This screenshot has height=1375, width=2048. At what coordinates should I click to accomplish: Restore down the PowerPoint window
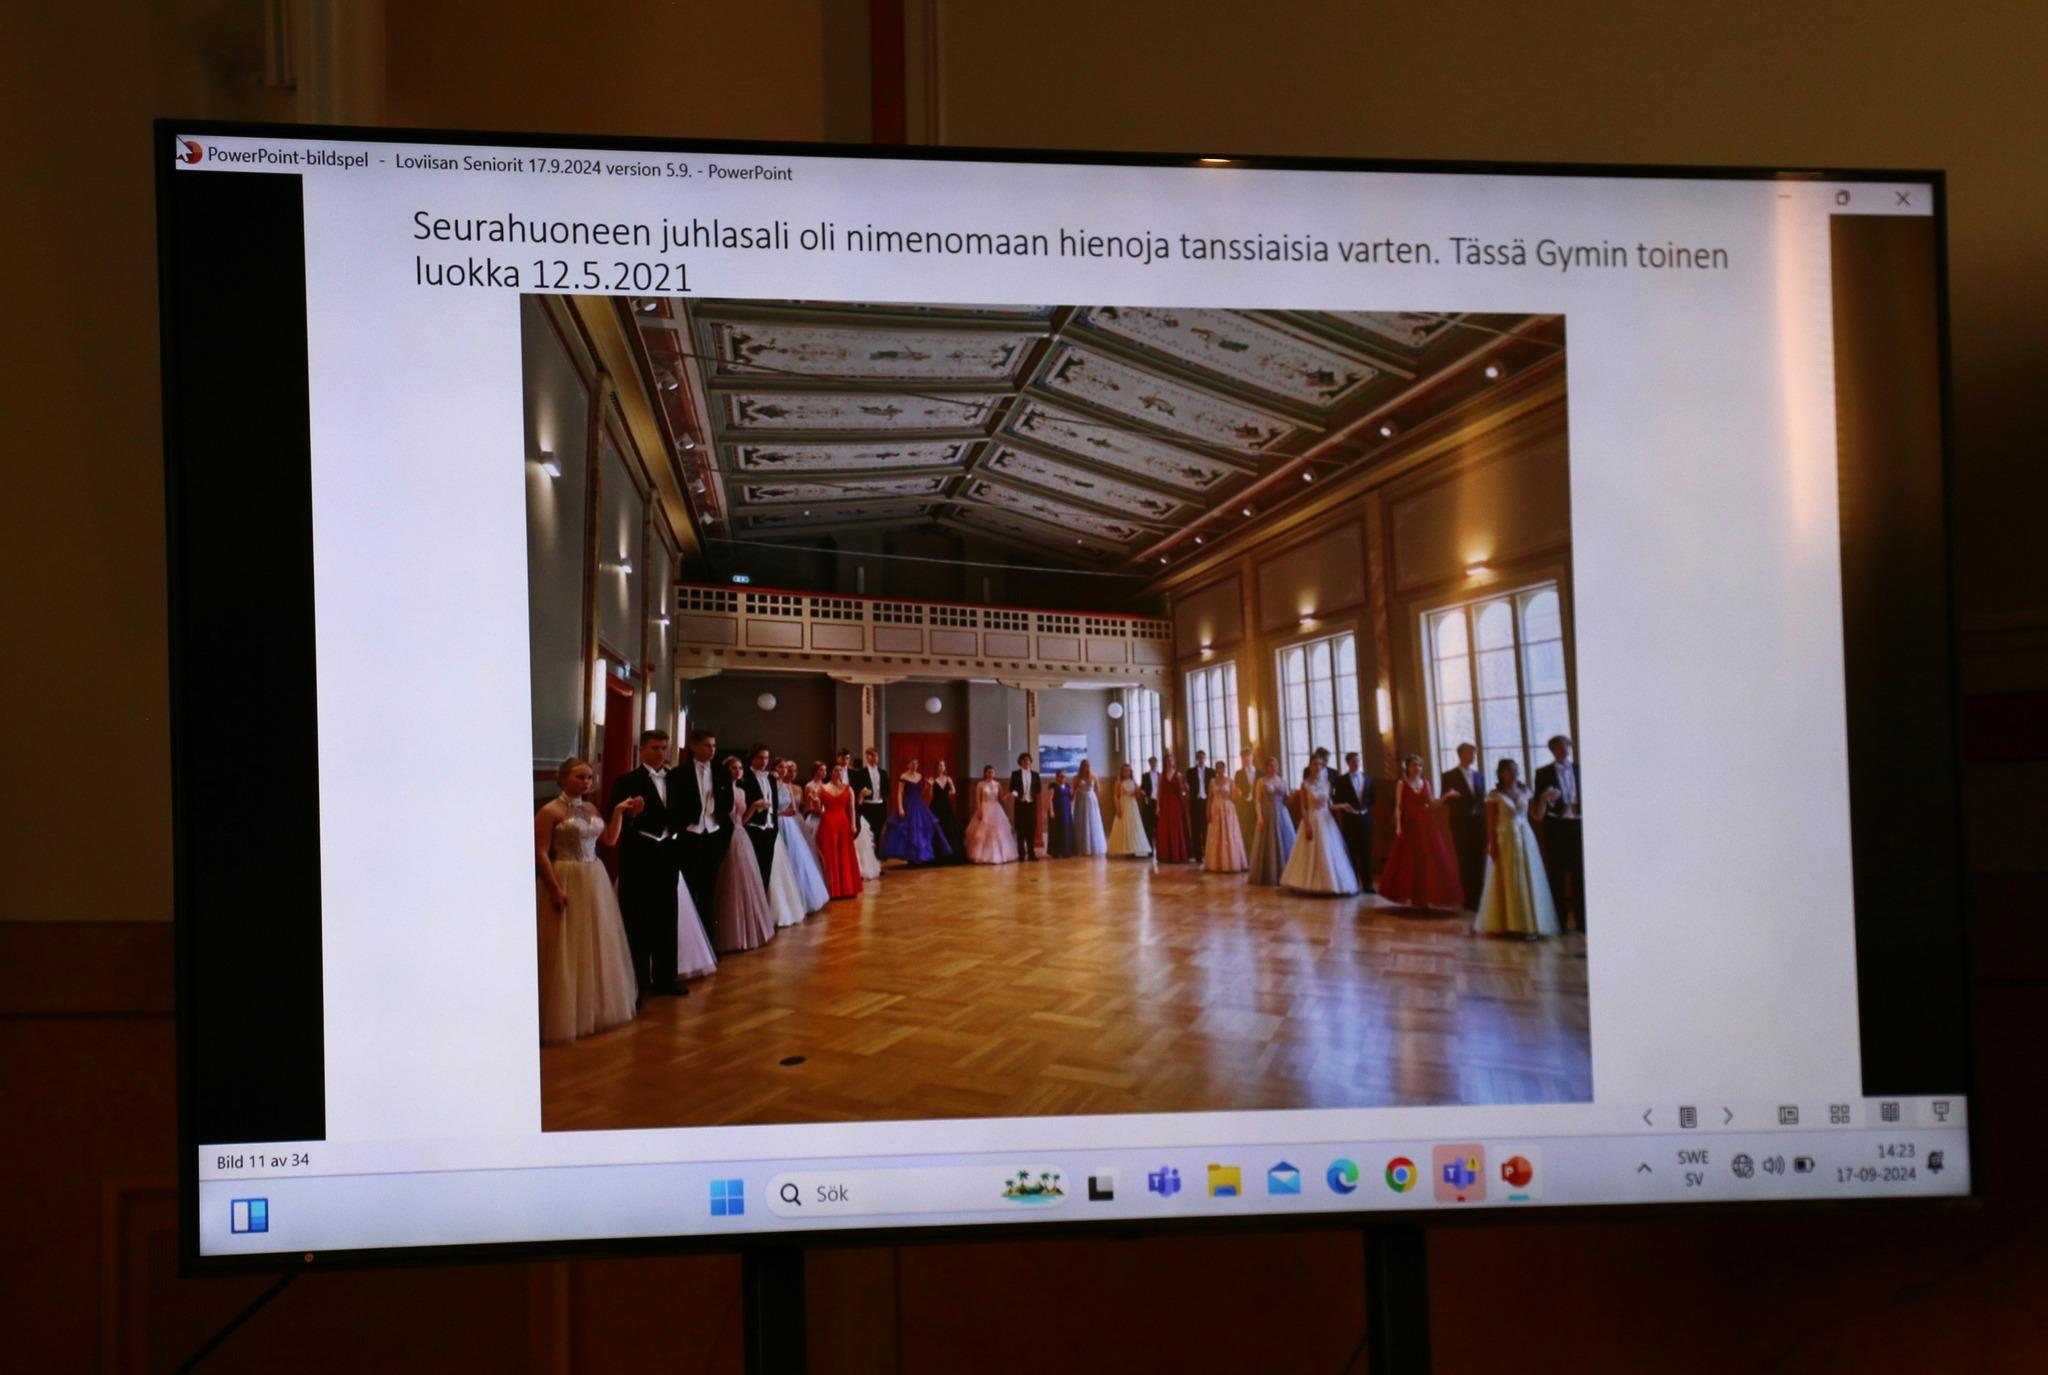pos(1843,198)
